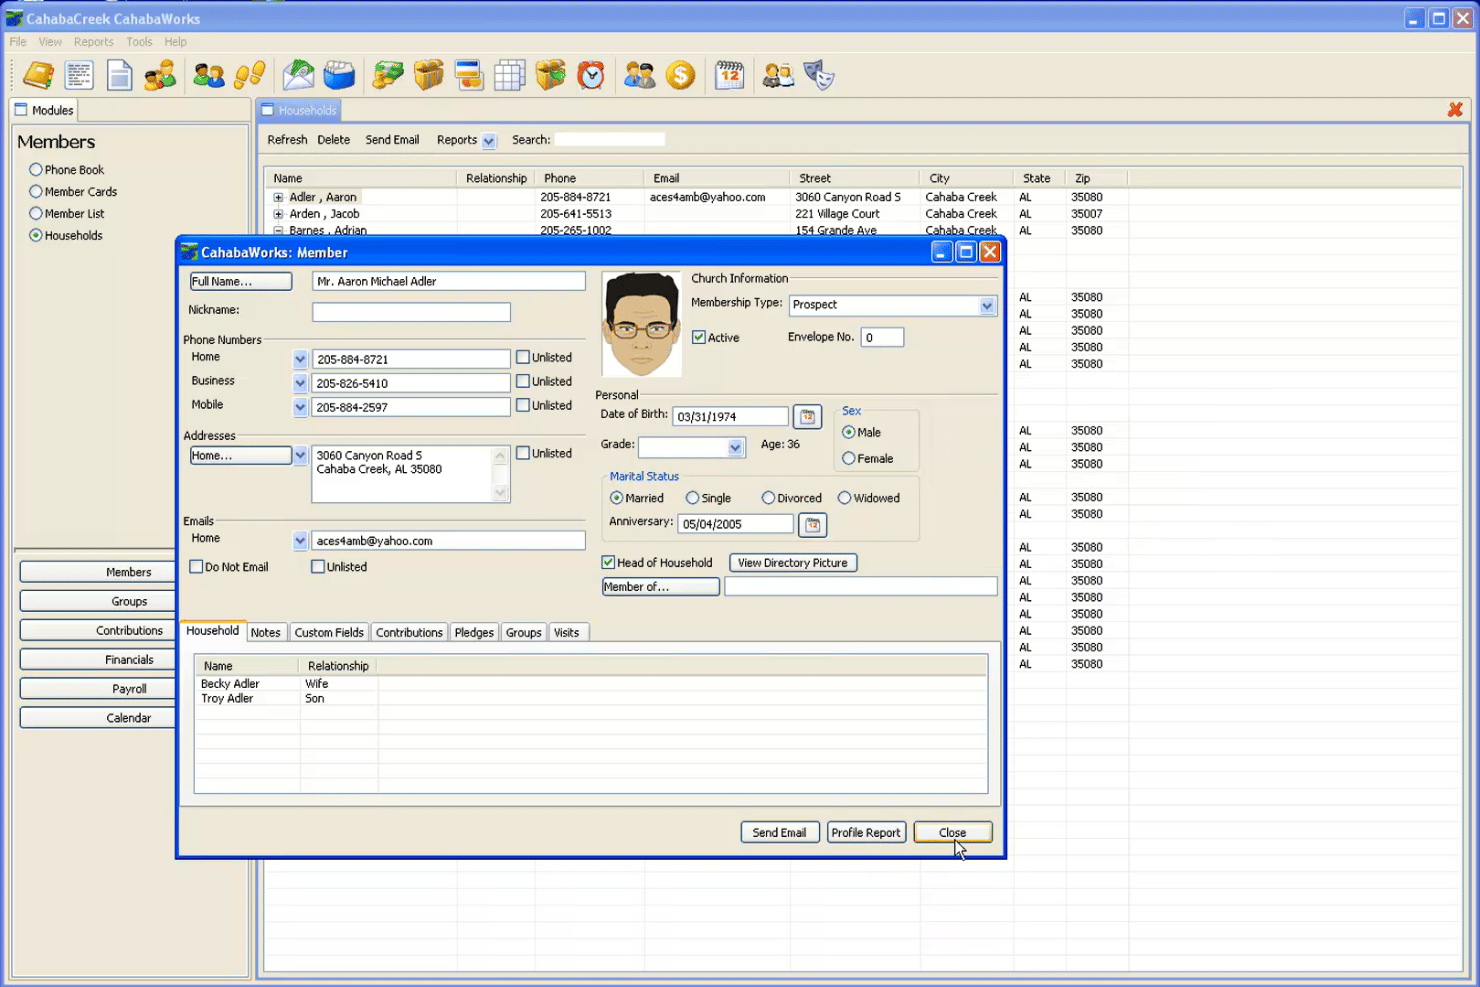This screenshot has width=1480, height=987.
Task: Click Aaron Adler's member photo
Action: coord(641,325)
